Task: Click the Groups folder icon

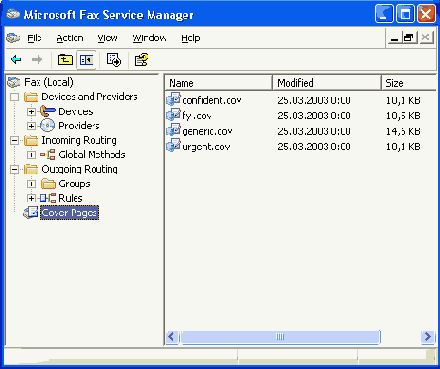Action: (48, 184)
